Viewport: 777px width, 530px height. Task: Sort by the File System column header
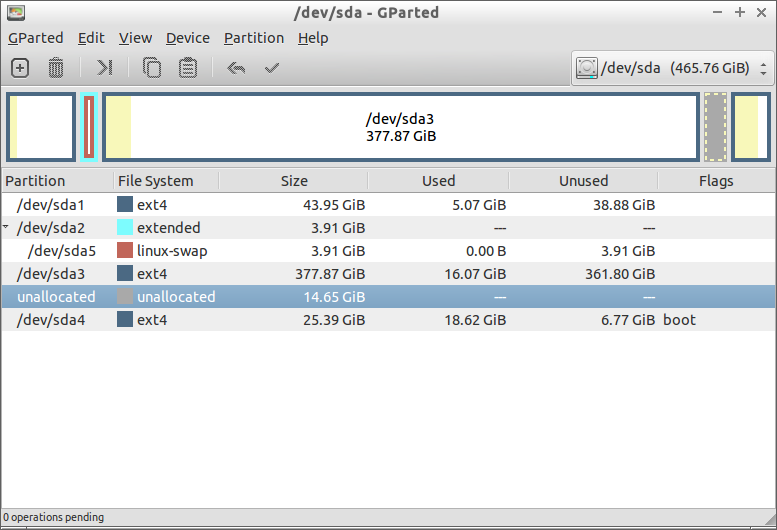pyautogui.click(x=166, y=181)
